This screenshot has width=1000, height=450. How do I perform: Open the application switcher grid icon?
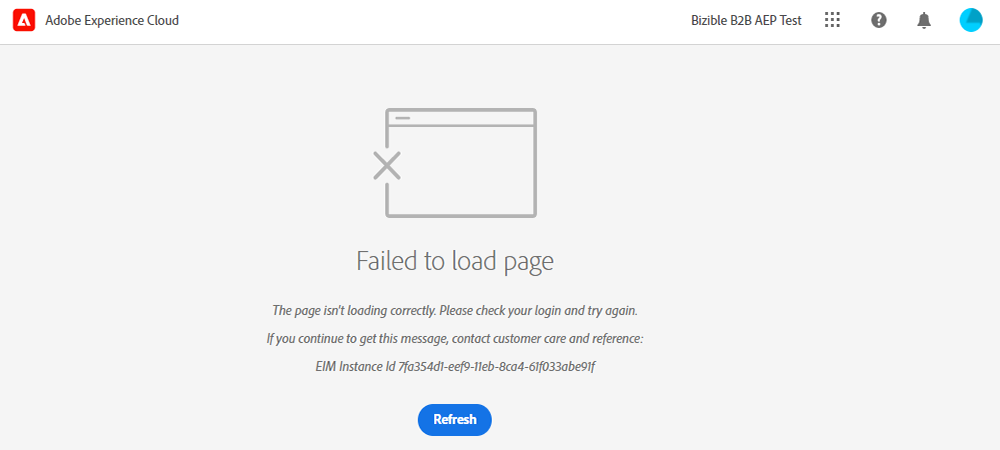coord(832,20)
